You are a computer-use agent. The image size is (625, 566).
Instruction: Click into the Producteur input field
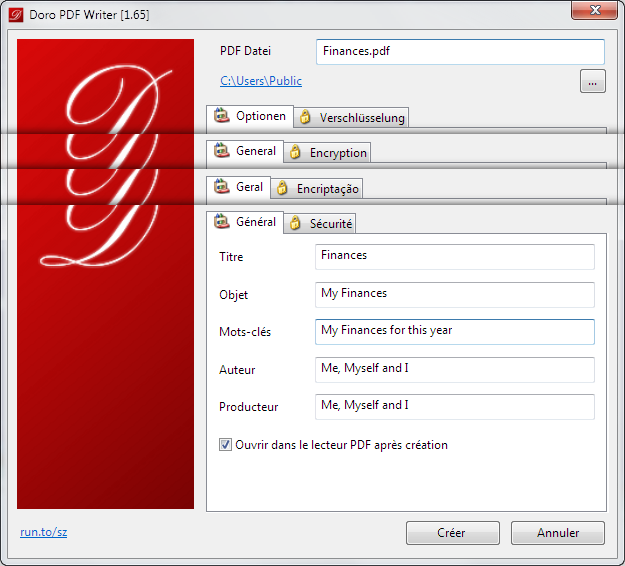(455, 407)
